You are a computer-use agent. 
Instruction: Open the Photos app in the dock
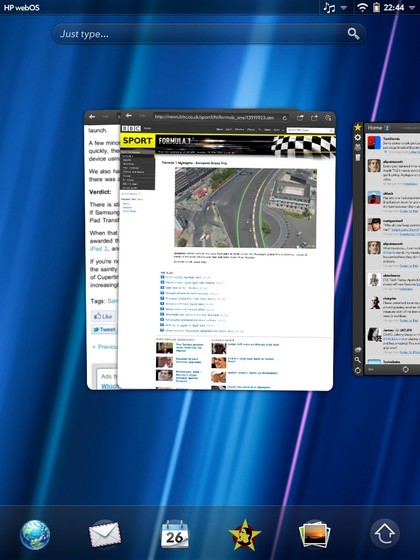pyautogui.click(x=315, y=535)
